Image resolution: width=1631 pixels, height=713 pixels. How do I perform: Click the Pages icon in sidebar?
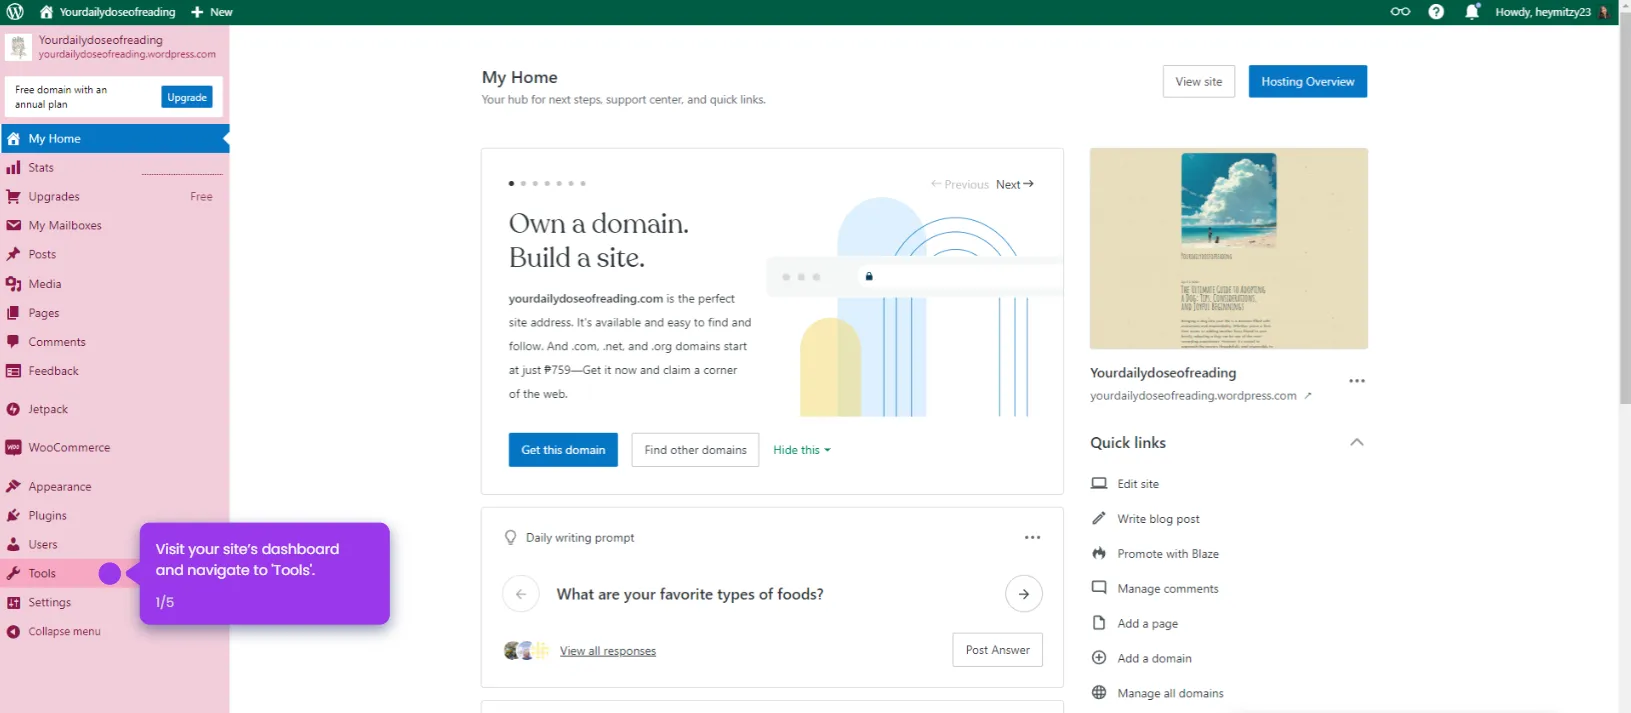point(13,313)
